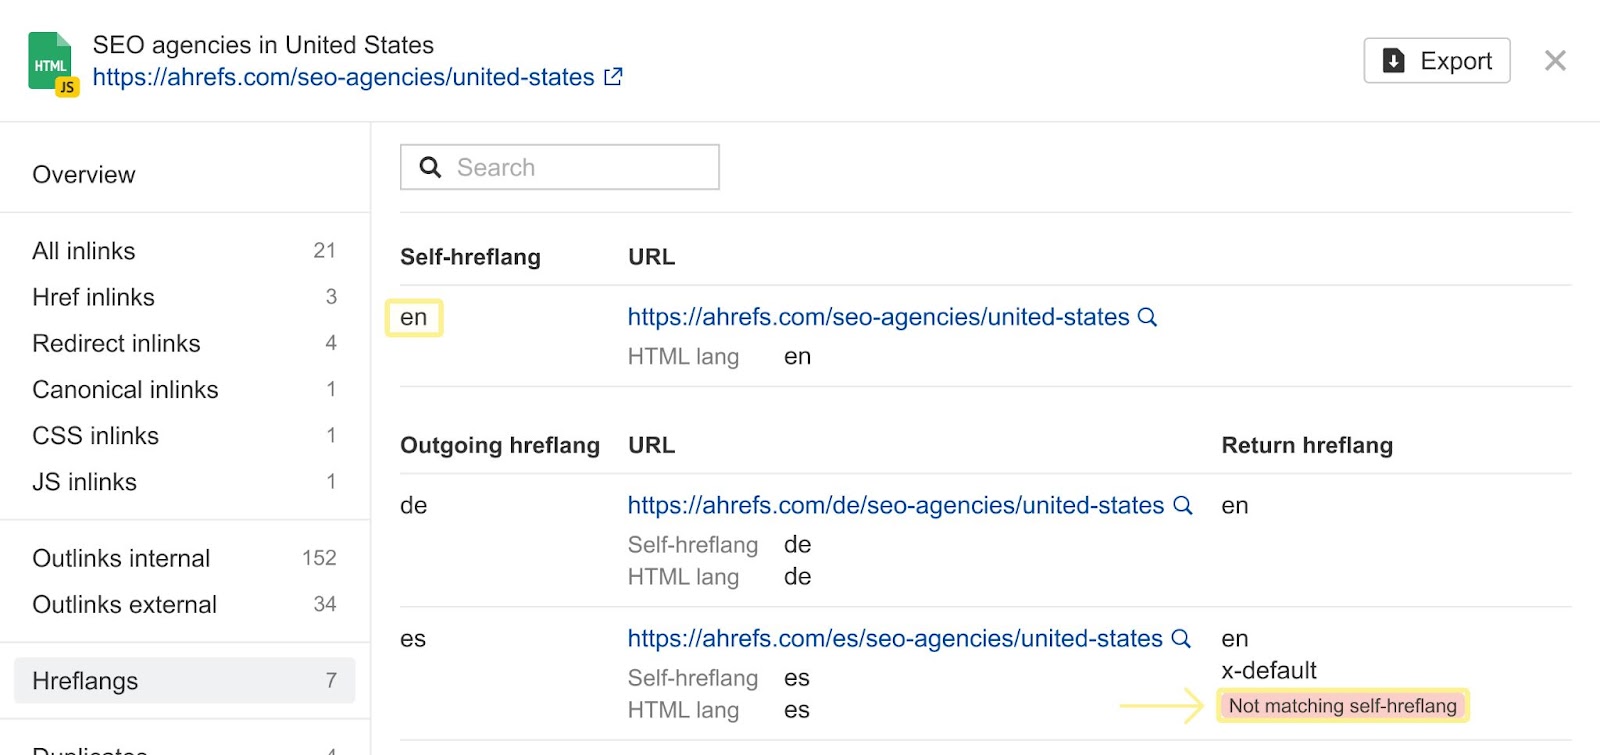The height and width of the screenshot is (755, 1600).
Task: Open Href inlinks list
Action: pos(93,297)
